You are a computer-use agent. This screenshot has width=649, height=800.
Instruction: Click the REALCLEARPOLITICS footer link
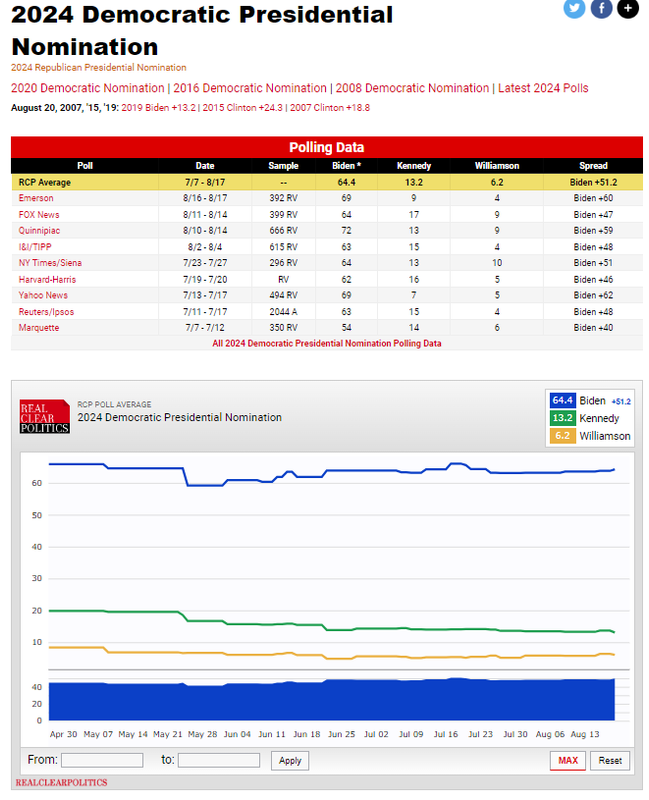pos(61,783)
